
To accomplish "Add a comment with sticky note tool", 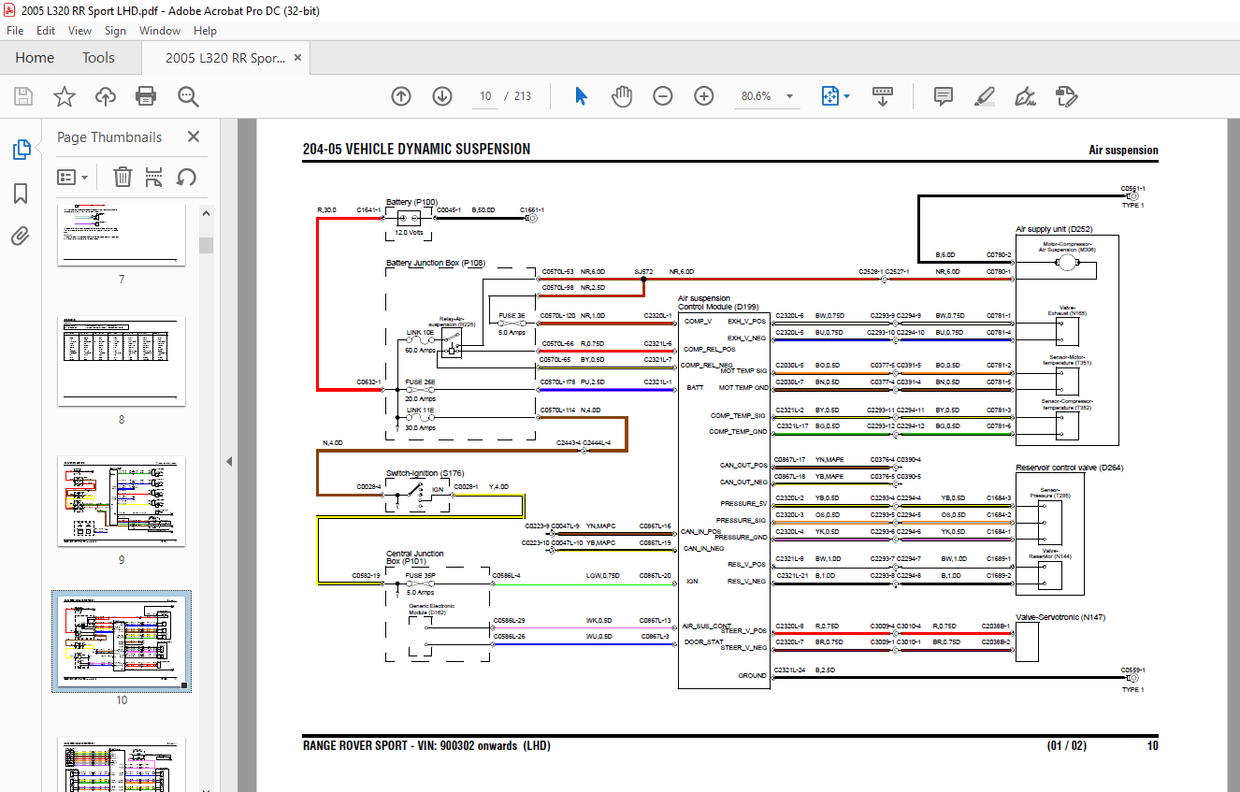I will [943, 96].
